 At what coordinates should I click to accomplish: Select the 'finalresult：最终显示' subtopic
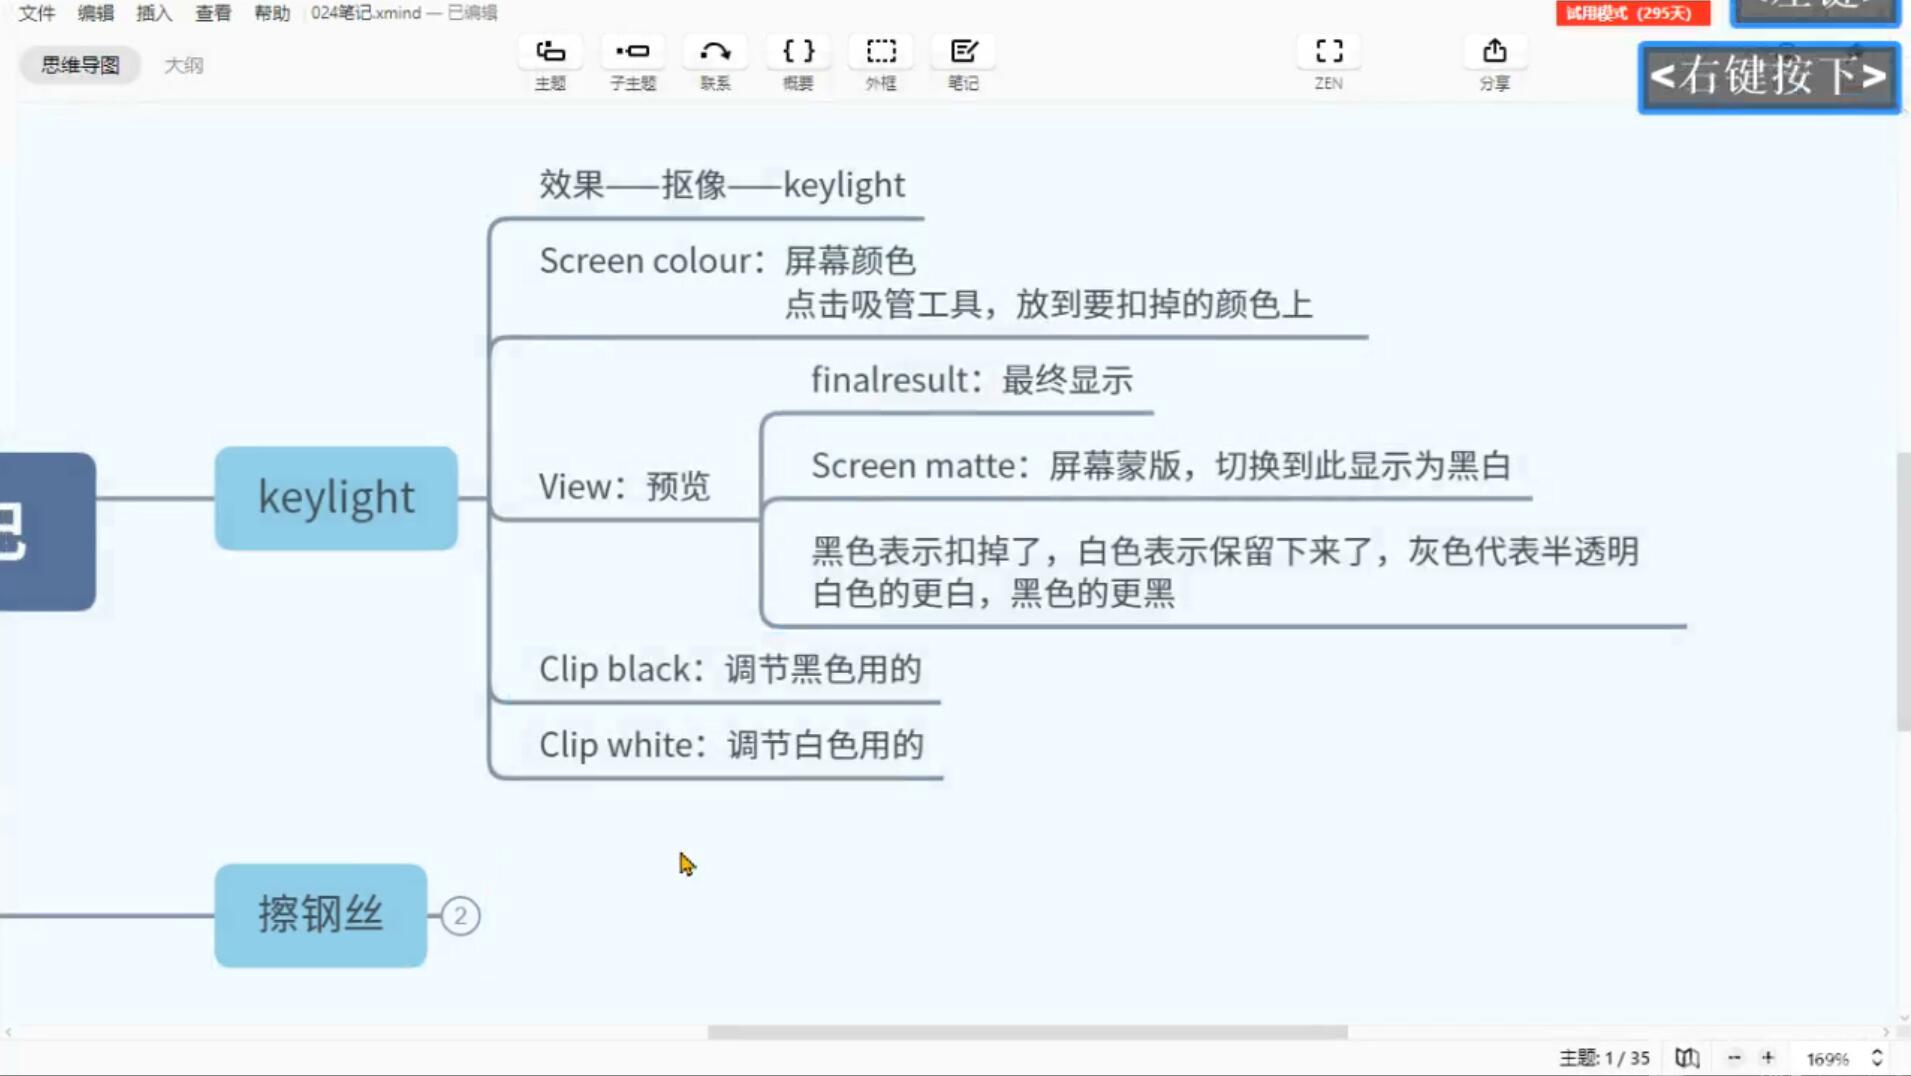972,380
